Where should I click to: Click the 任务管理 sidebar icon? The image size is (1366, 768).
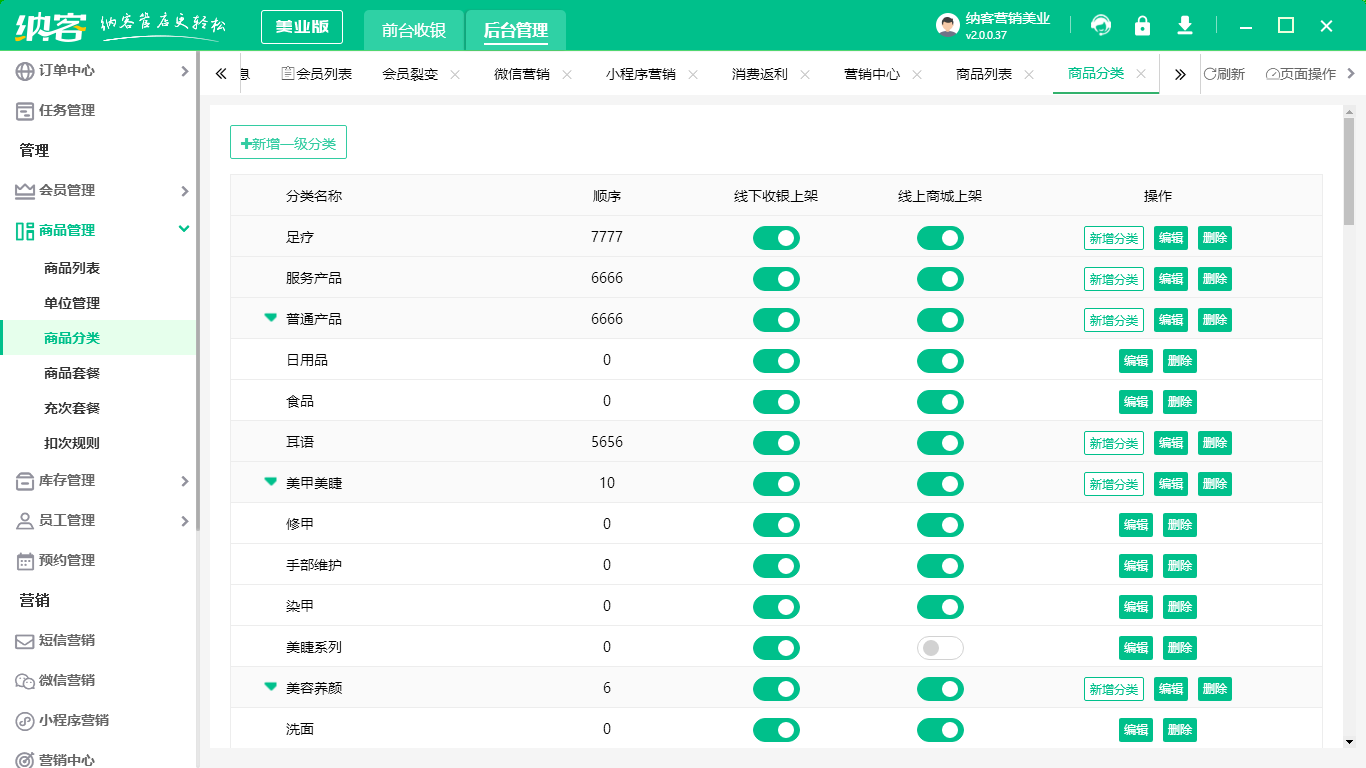tap(25, 111)
